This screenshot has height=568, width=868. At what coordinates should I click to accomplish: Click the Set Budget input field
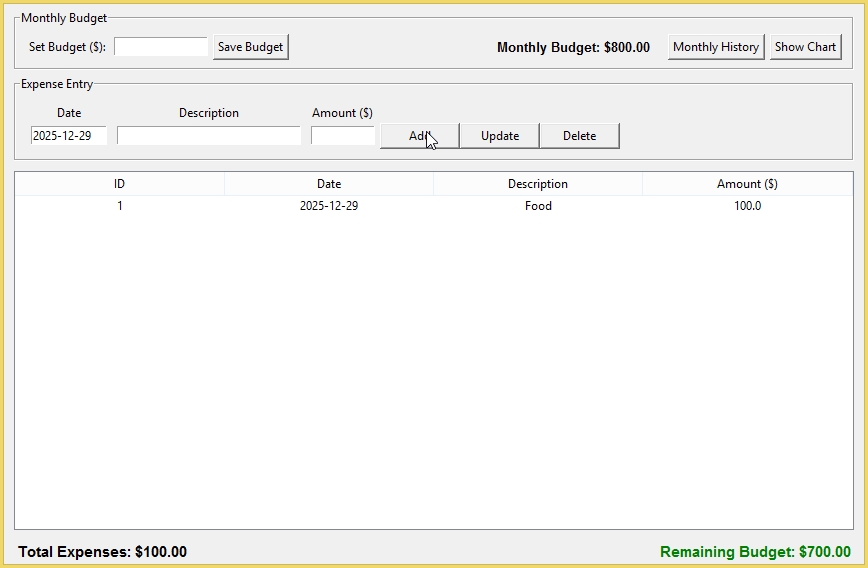[160, 47]
